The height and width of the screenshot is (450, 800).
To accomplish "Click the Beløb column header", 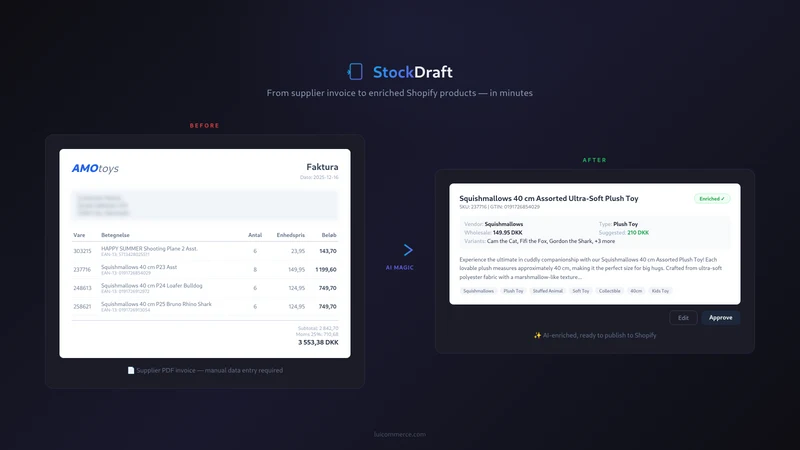I will pos(329,235).
